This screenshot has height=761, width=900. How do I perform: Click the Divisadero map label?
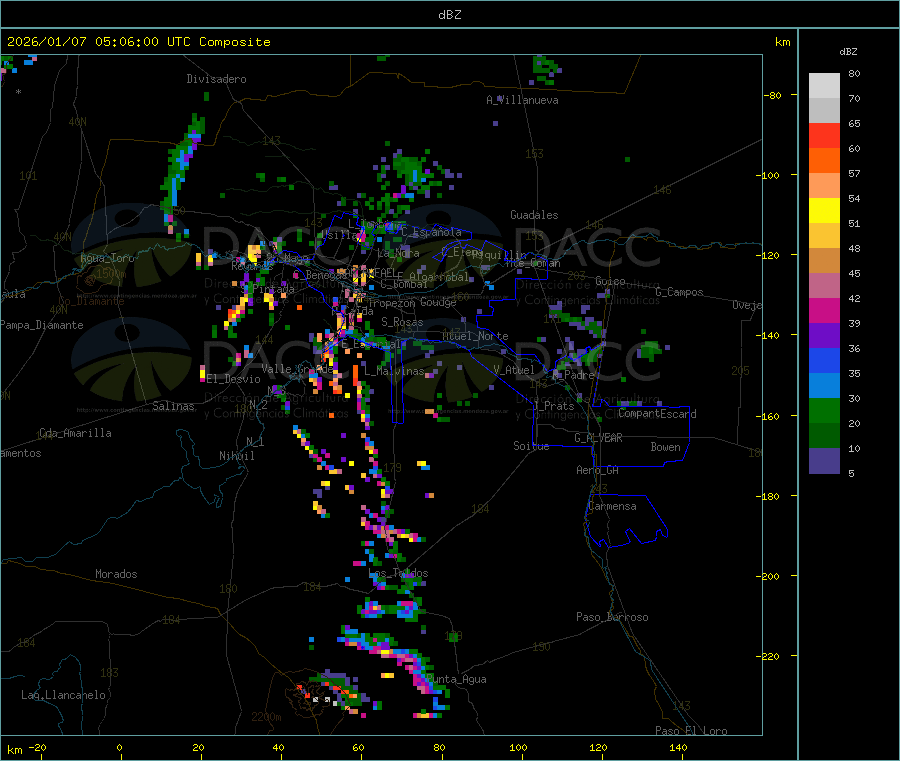[216, 79]
